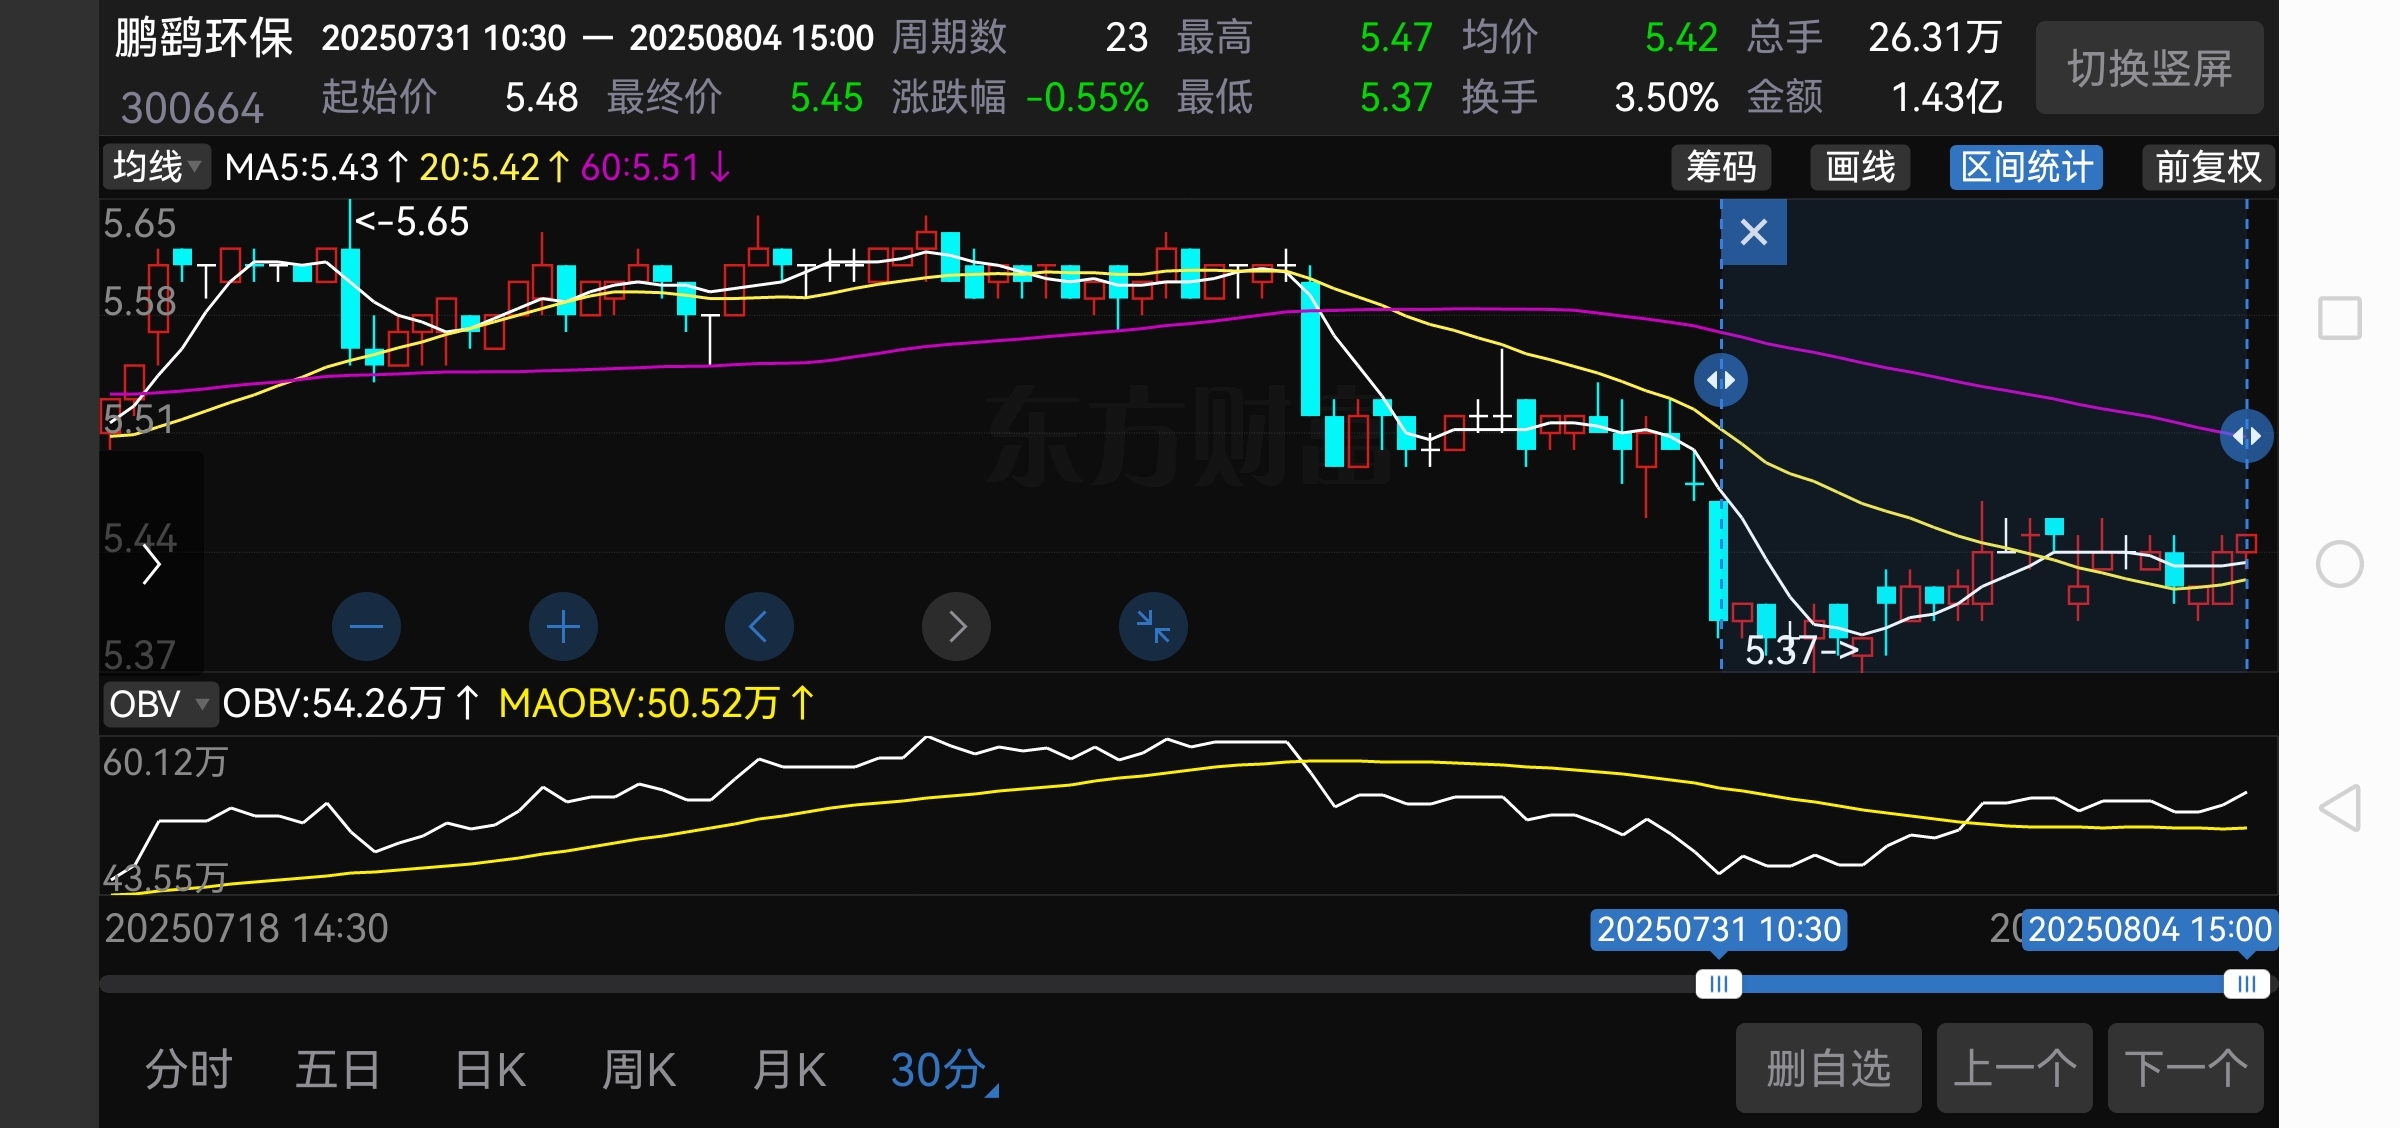2400x1128 pixels.
Task: Tap the collapse arrows circular icon
Action: [1153, 627]
